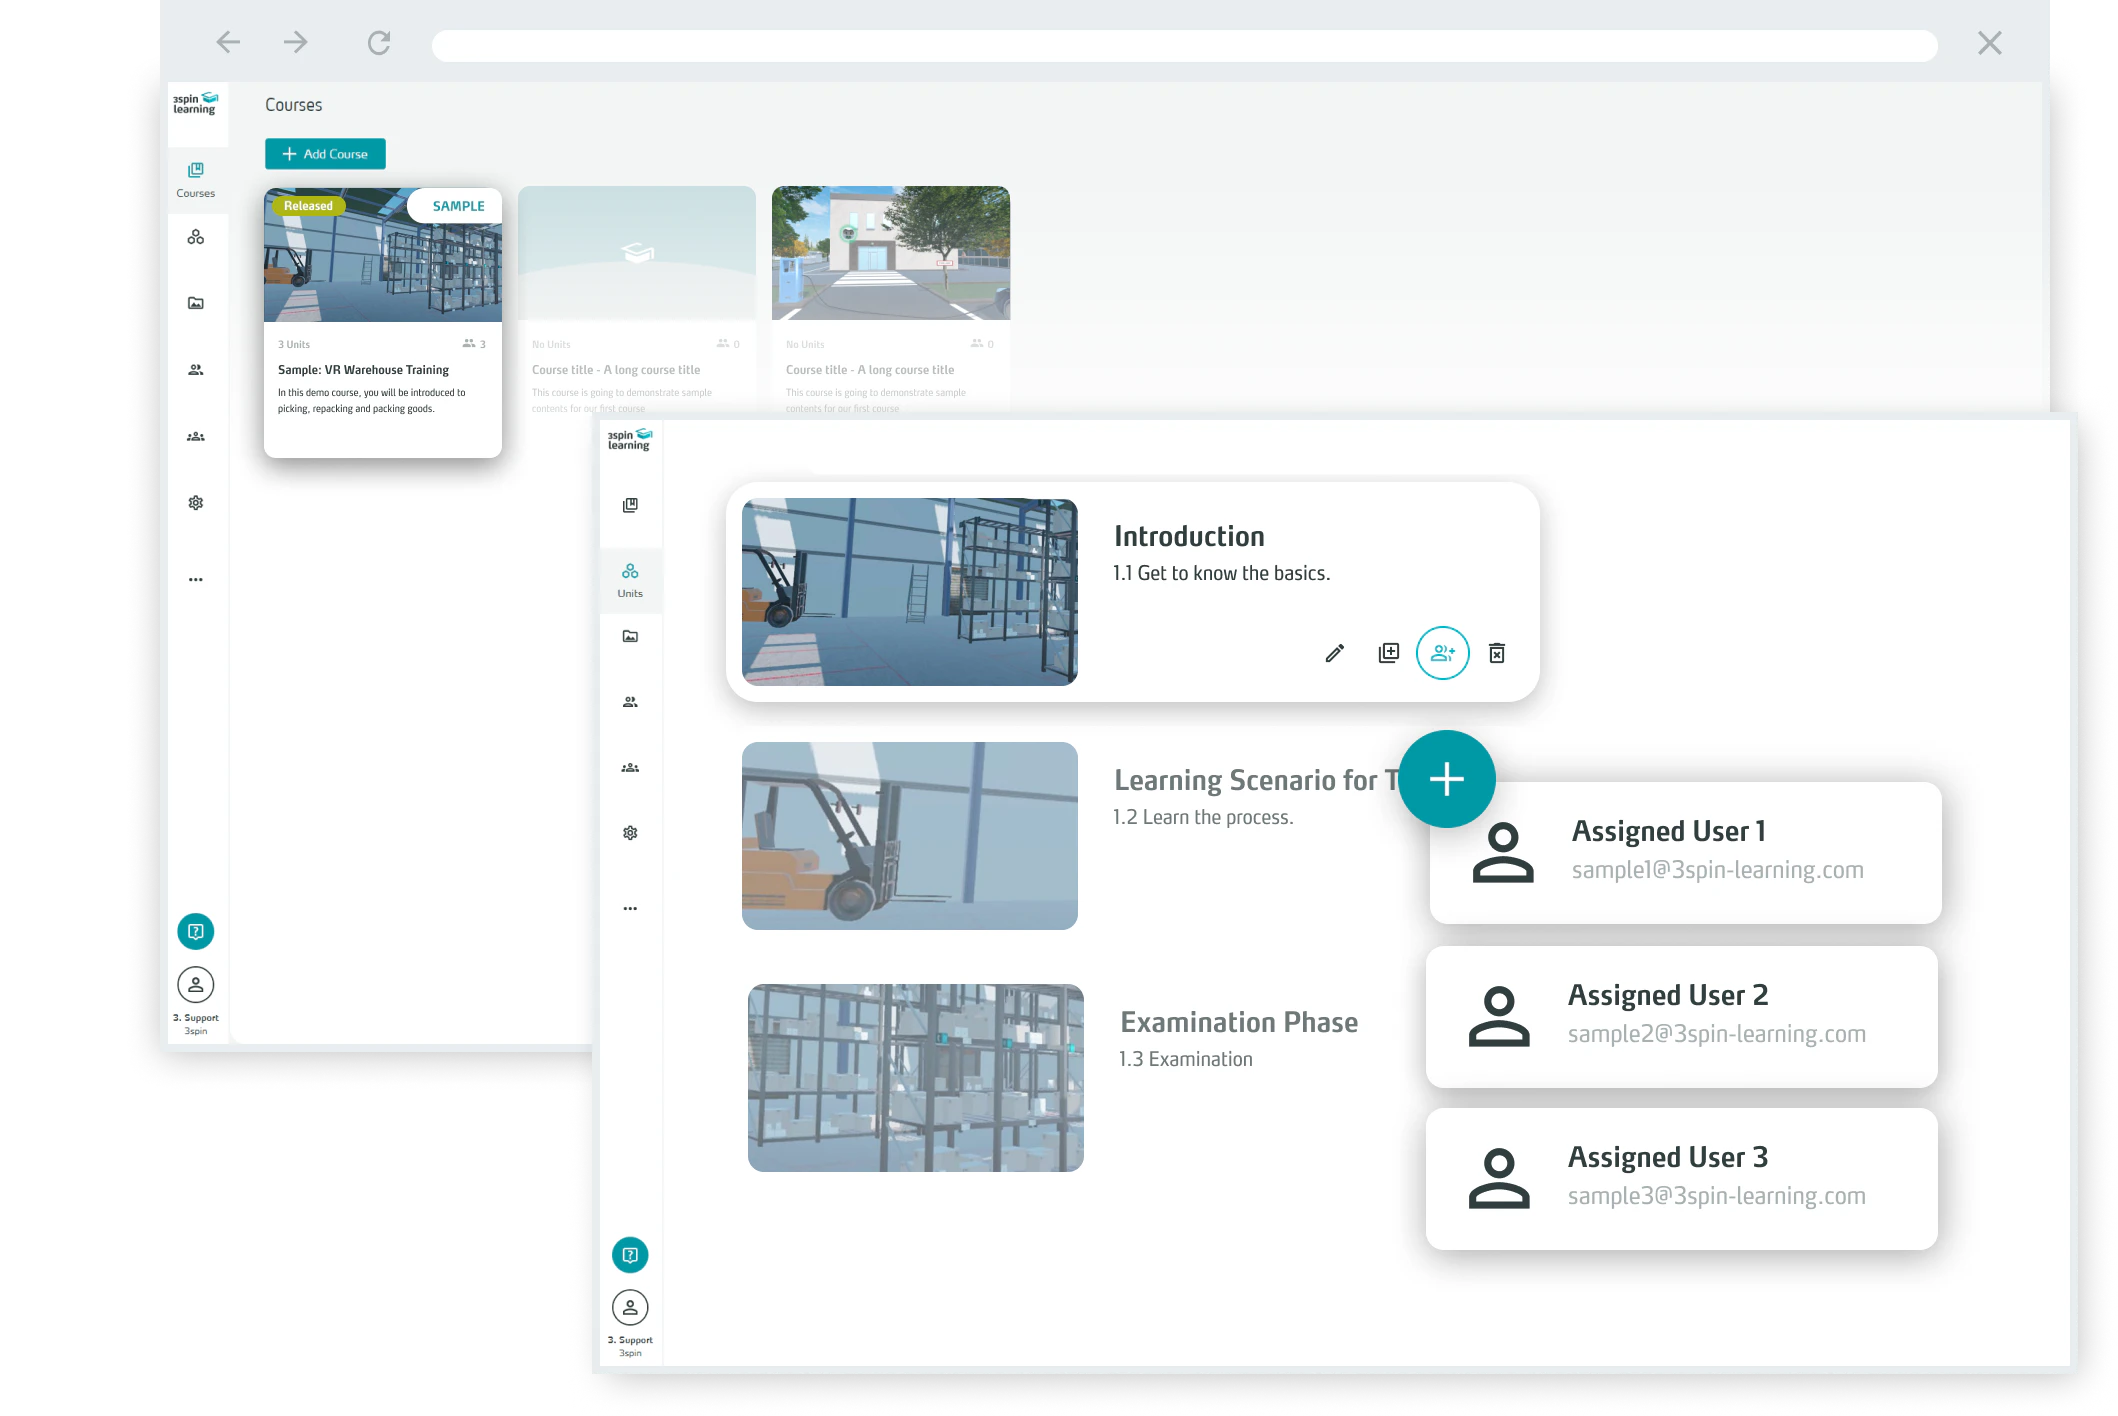
Task: Reload the page with the refresh icon
Action: coord(379,42)
